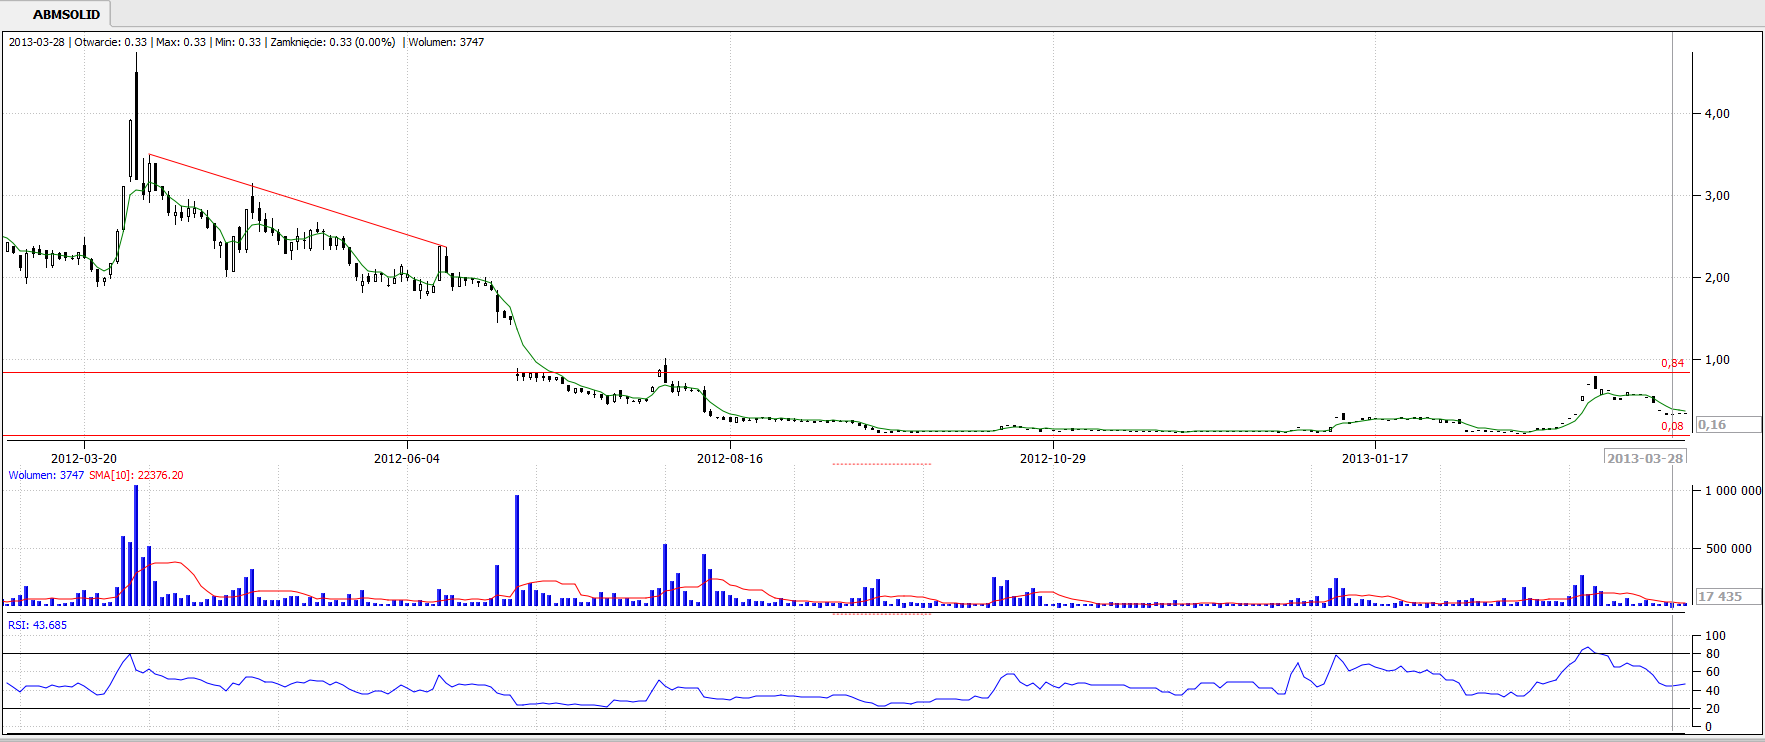Viewport: 1765px width, 742px height.
Task: Click the boxed 0,16 price value
Action: (1728, 424)
